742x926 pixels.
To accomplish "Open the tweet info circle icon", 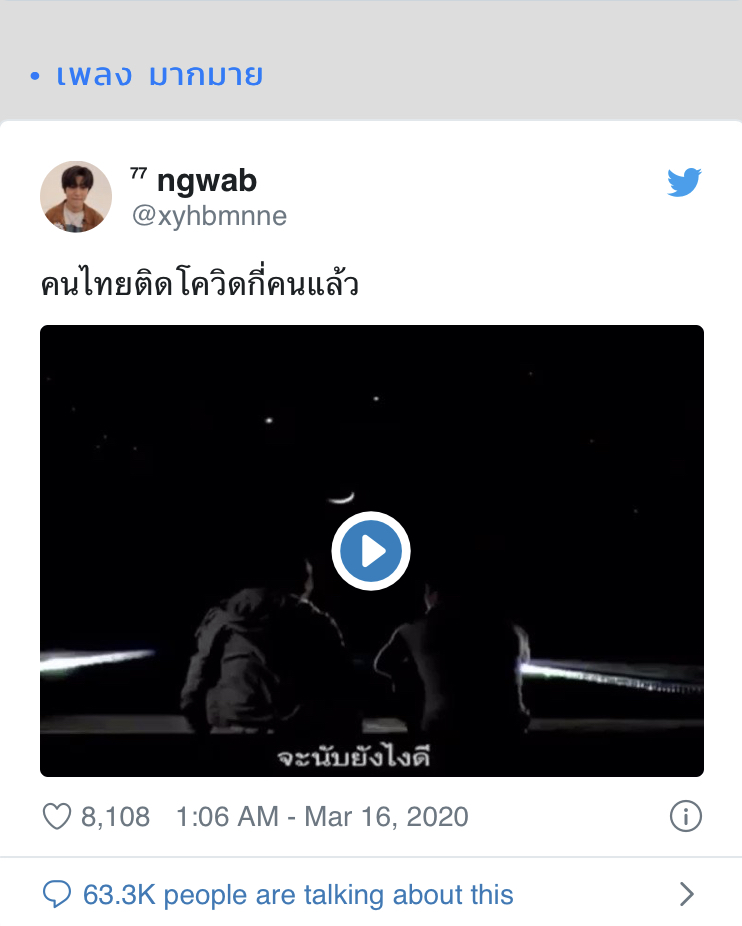I will point(686,817).
